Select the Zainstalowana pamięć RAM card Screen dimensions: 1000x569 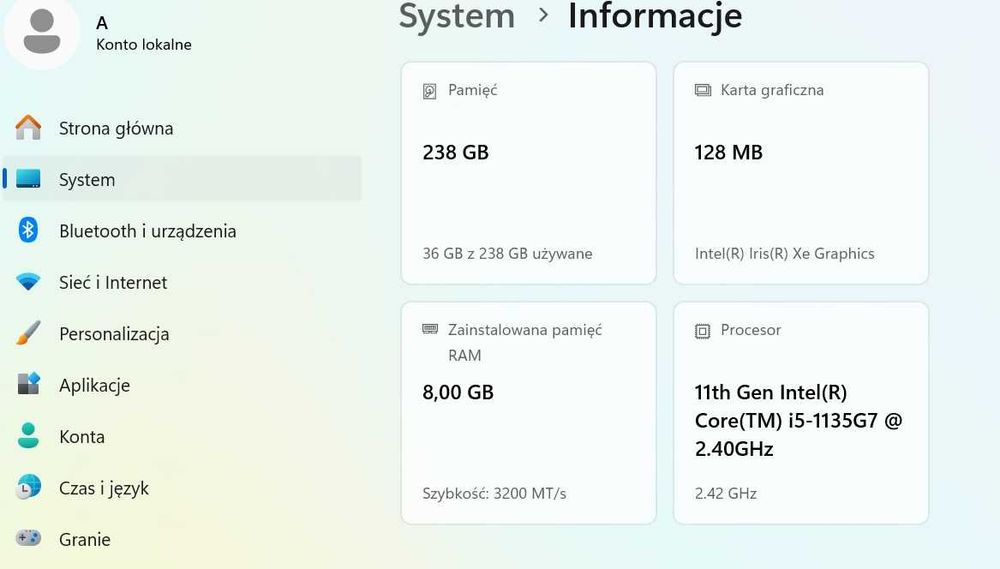[x=528, y=412]
